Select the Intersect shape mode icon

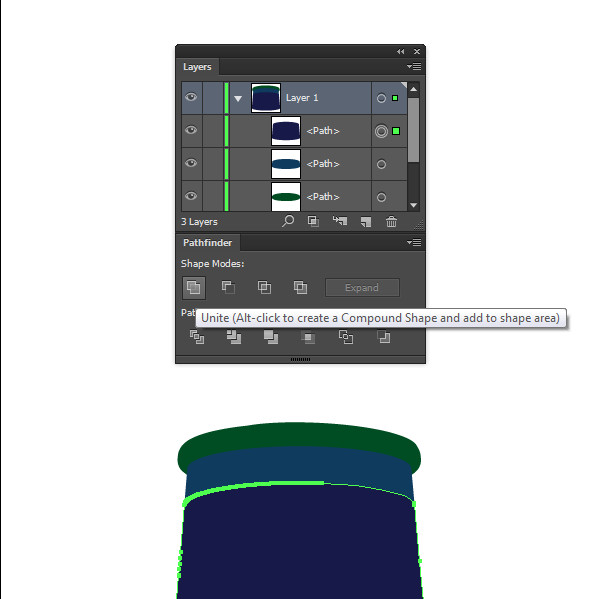(x=264, y=287)
